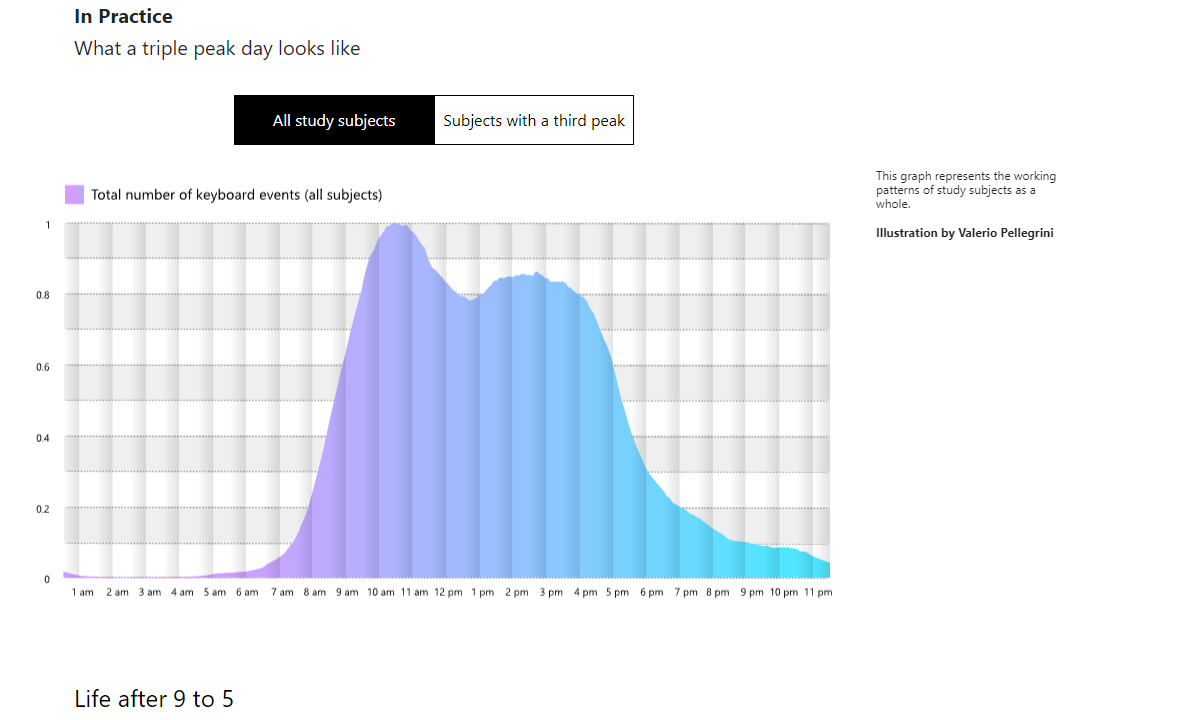The width and height of the screenshot is (1200, 720).
Task: Click the 4 am x-axis label
Action: coord(182,592)
